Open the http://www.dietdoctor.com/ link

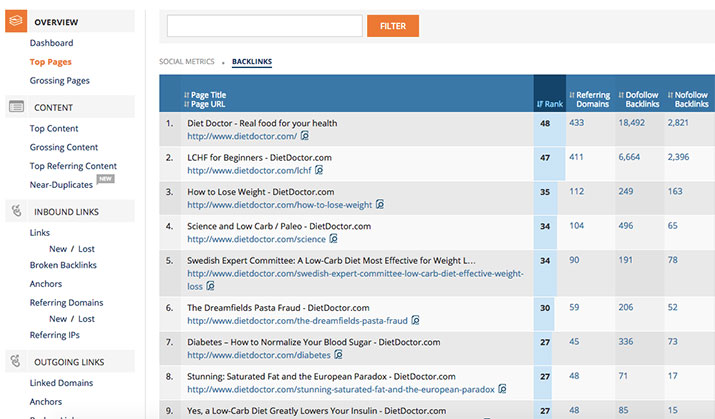242,136
